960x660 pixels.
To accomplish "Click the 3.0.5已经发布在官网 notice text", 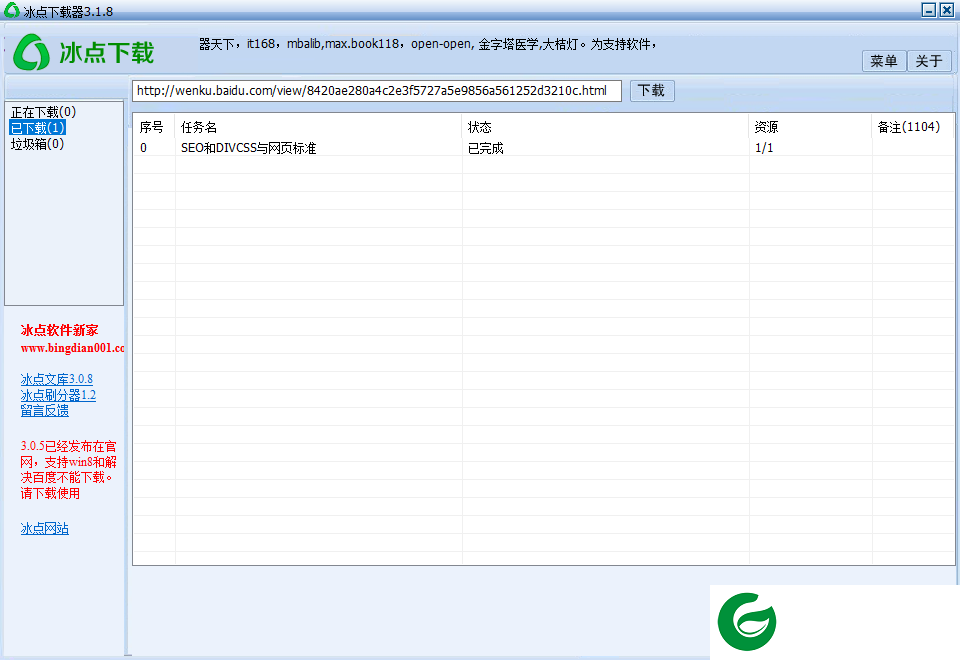I will pos(68,470).
